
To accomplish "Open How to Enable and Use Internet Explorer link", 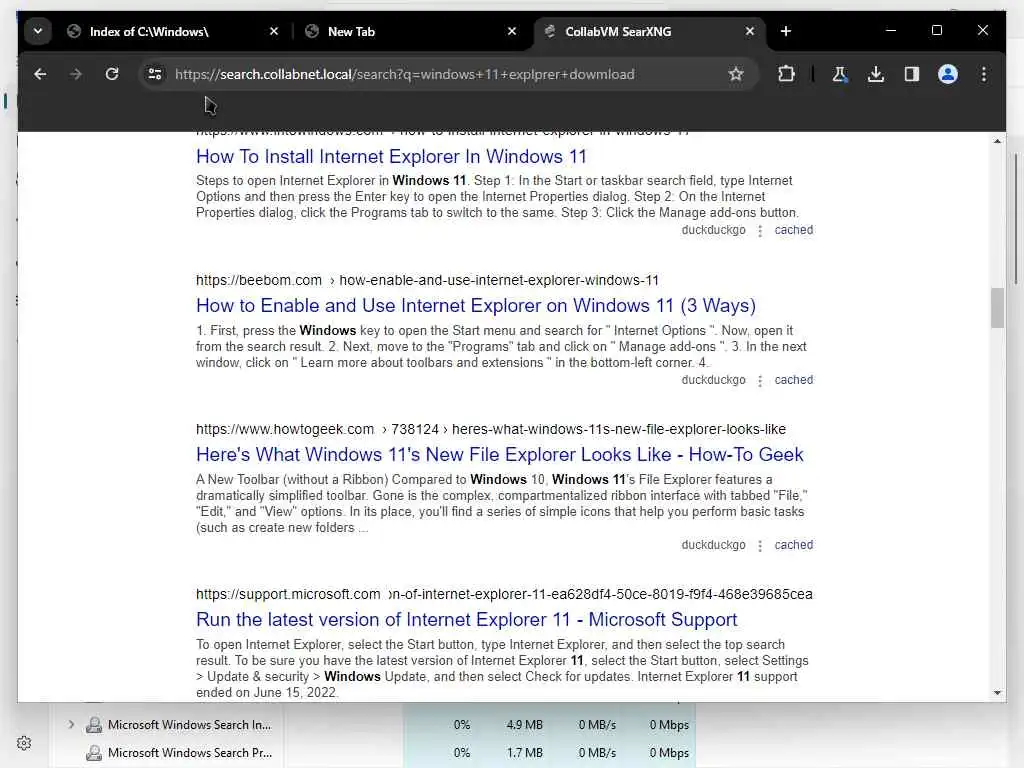I will click(475, 306).
